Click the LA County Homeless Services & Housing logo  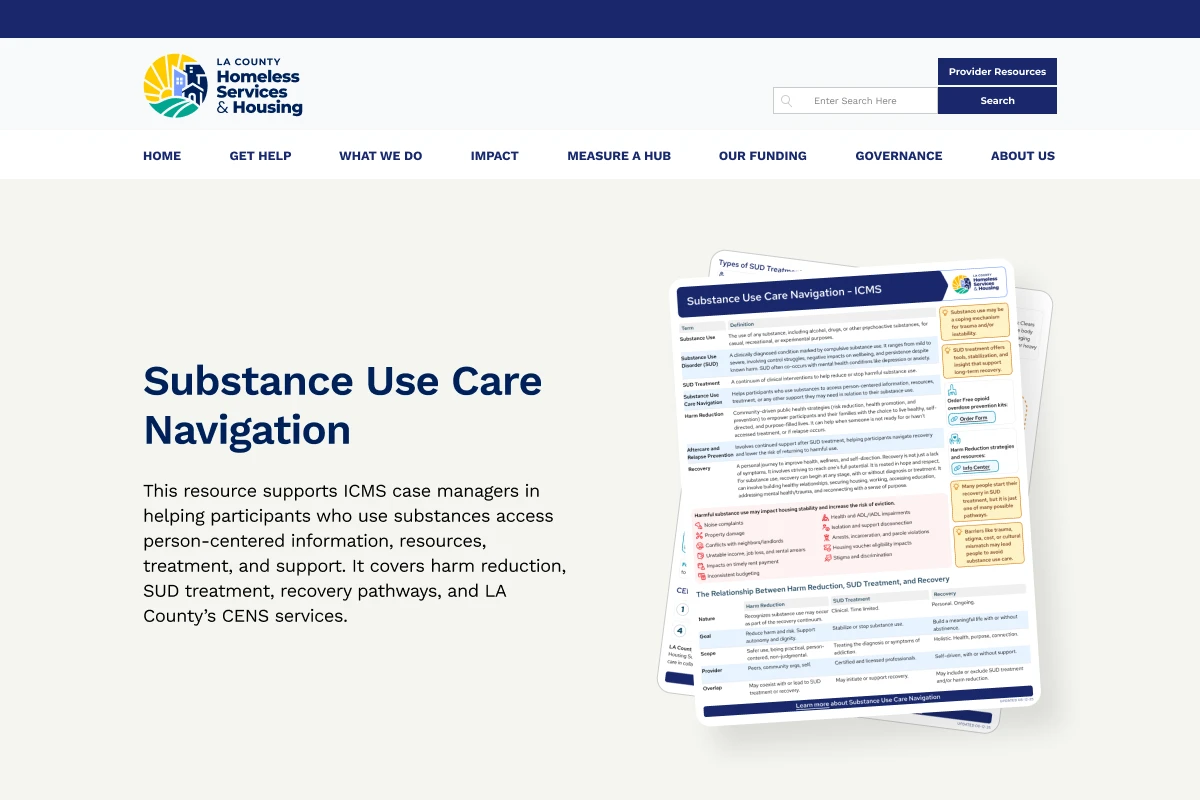click(223, 86)
